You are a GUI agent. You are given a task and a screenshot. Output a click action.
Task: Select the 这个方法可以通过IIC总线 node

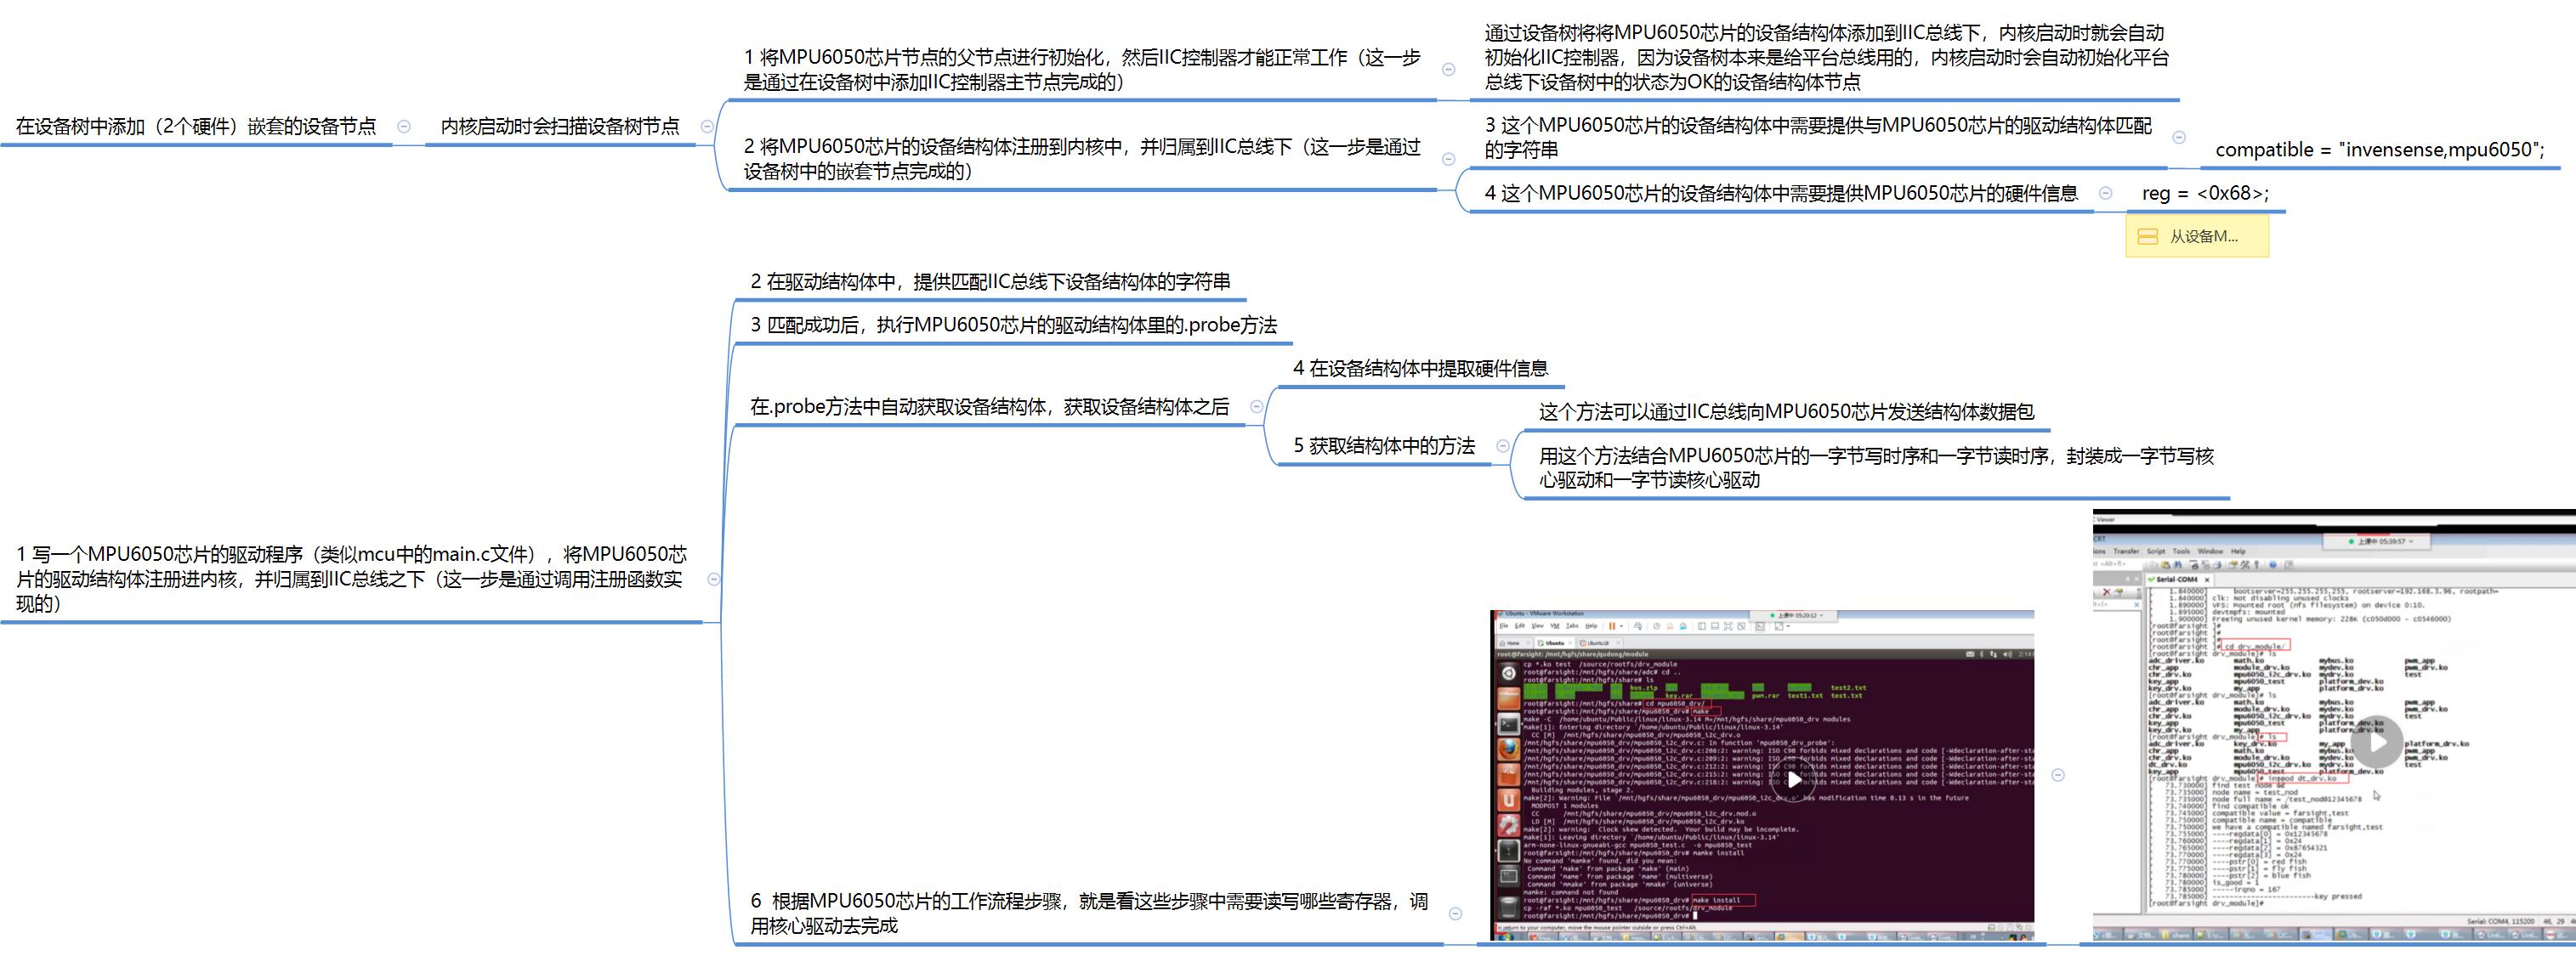point(1785,412)
